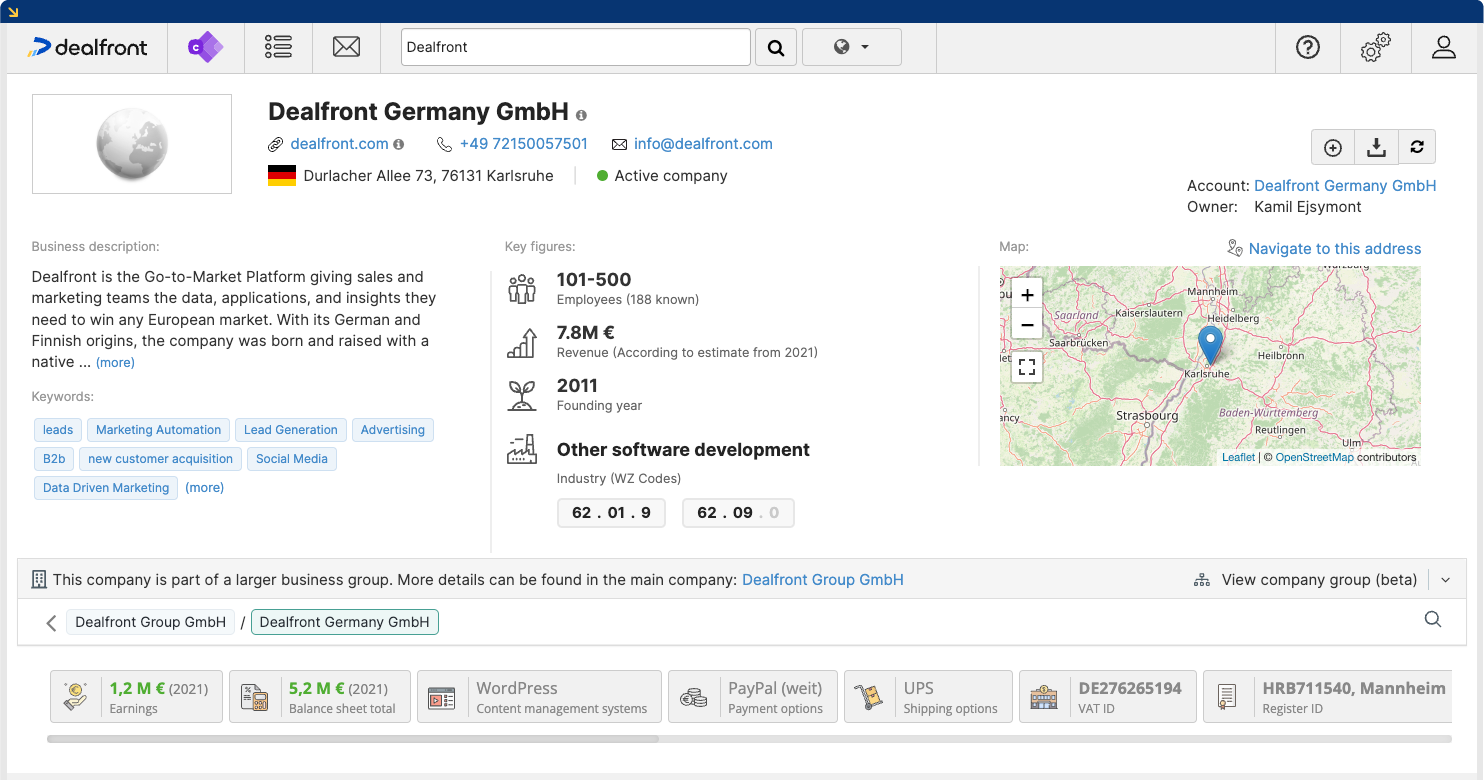Viewport: 1484px width, 780px height.
Task: Click the search magnifier button
Action: (x=775, y=47)
